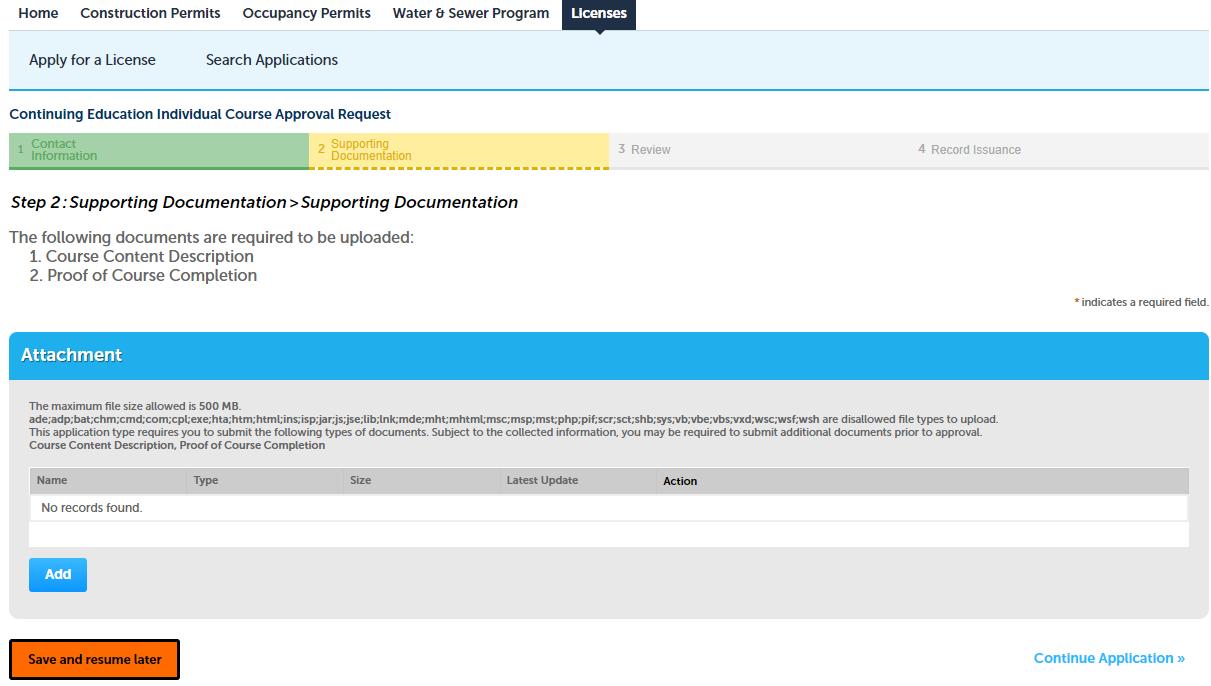Click the Continuing Education Course Approval Request title

coord(200,114)
